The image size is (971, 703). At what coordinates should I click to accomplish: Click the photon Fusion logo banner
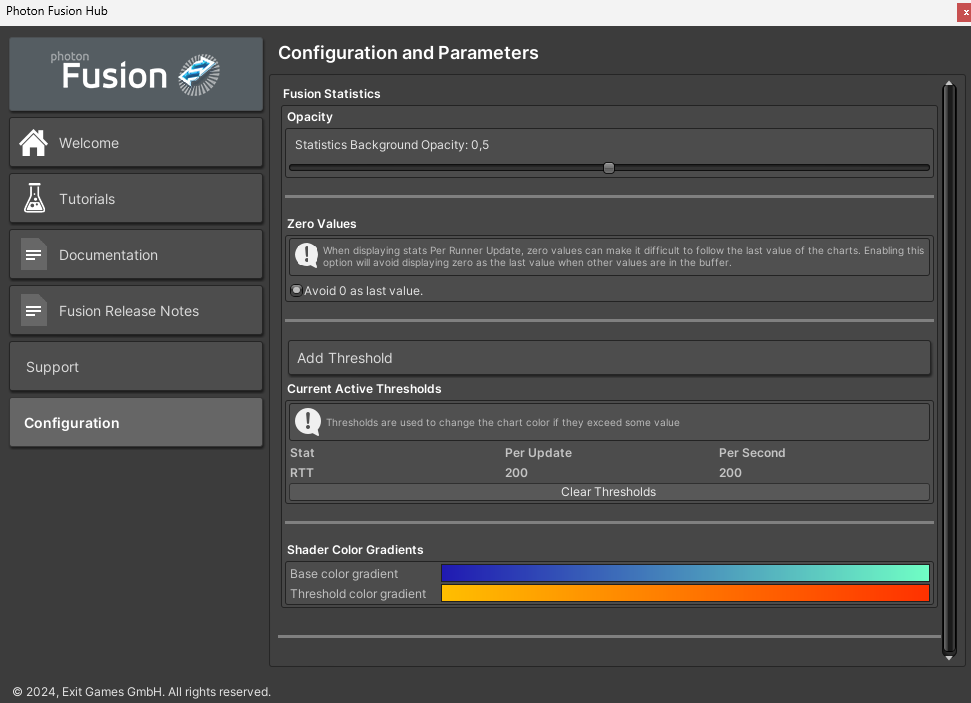point(135,73)
